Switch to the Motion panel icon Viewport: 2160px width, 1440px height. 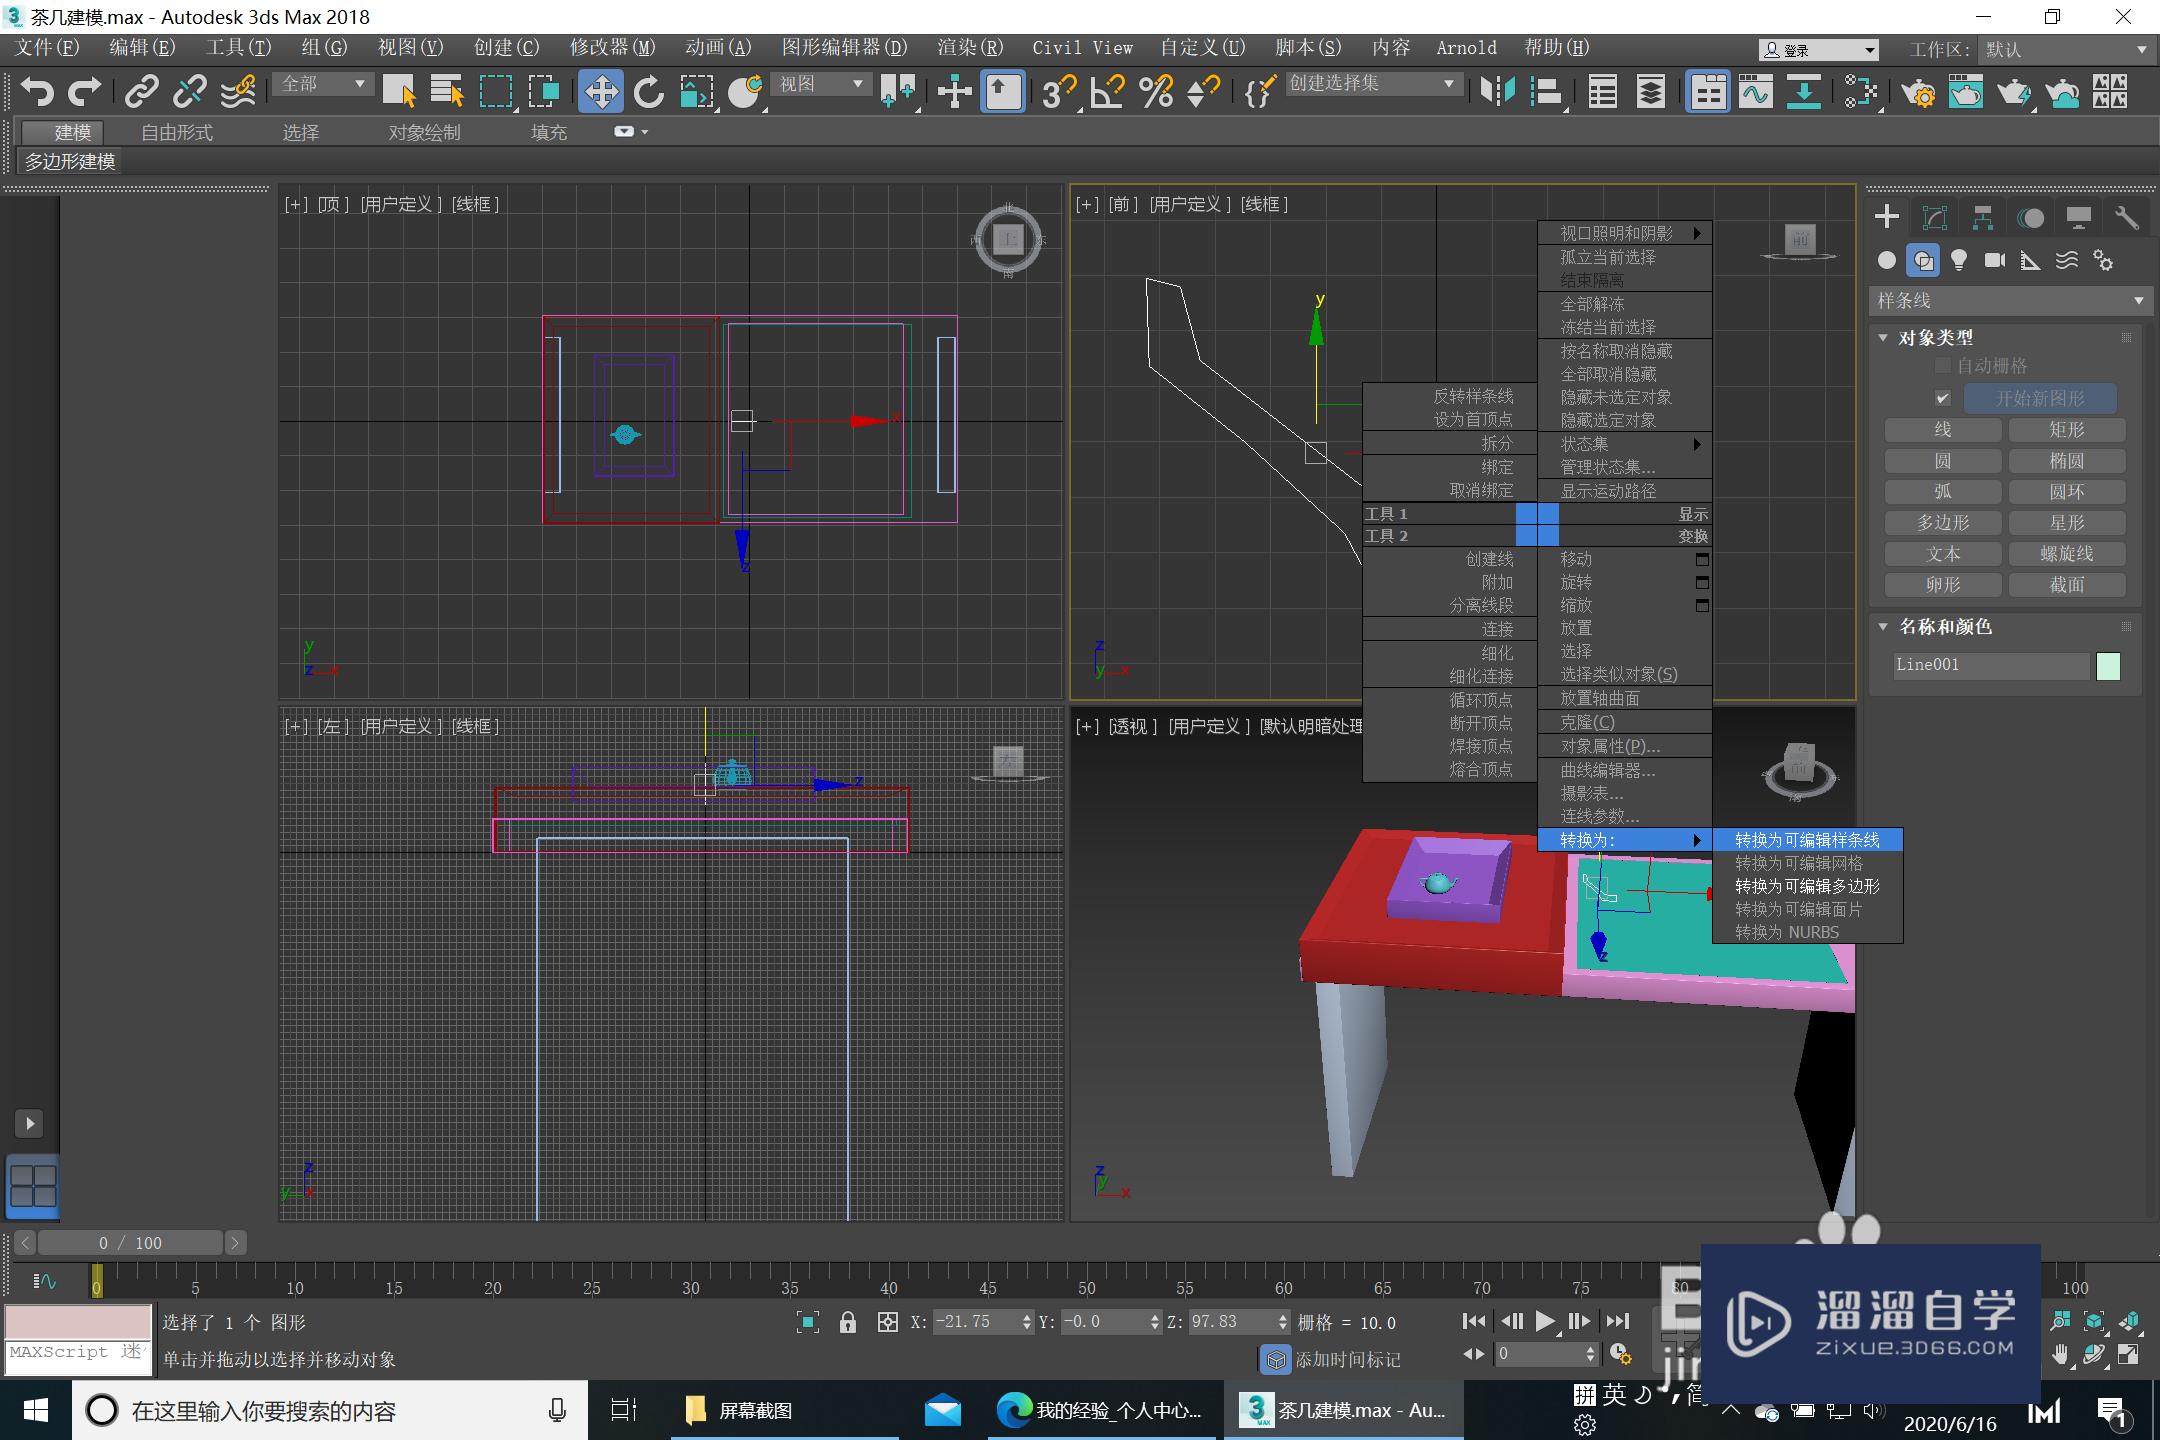pos(2030,217)
